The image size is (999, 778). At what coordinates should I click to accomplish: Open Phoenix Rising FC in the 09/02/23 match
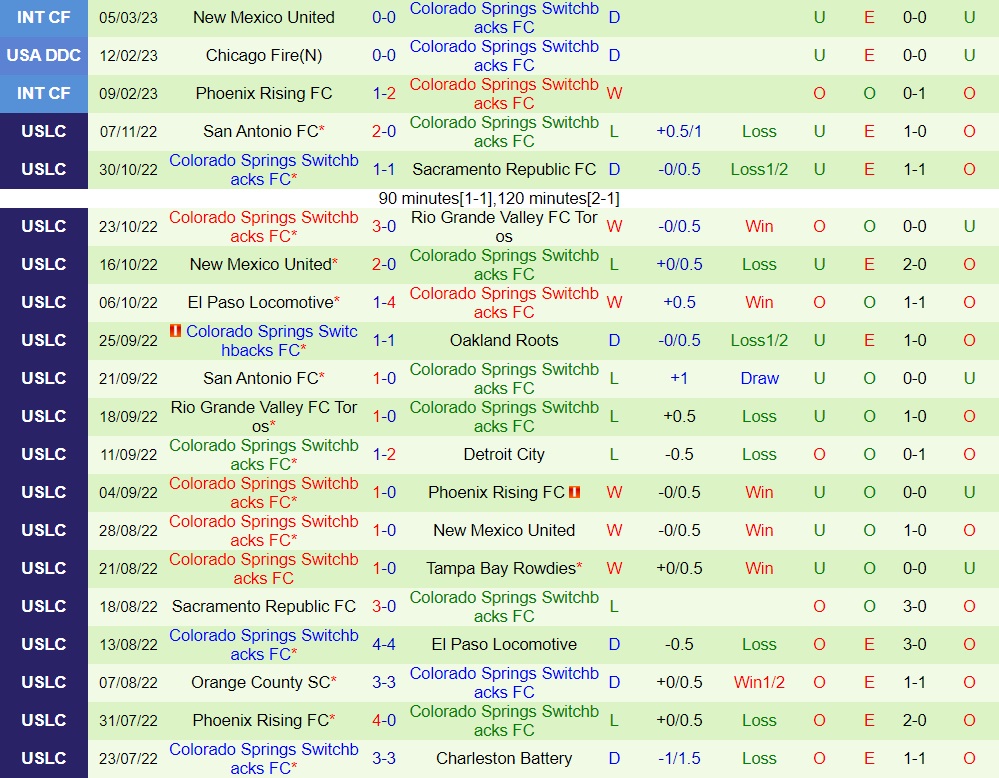pyautogui.click(x=264, y=93)
